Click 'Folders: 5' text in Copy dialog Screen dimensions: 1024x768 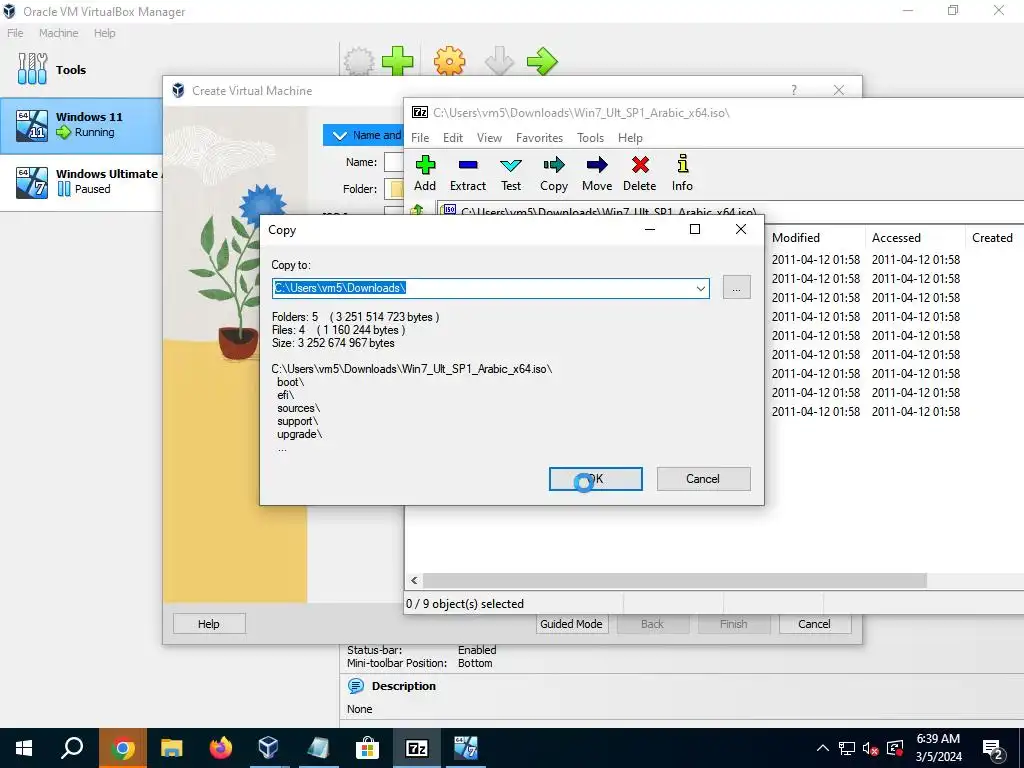(295, 317)
